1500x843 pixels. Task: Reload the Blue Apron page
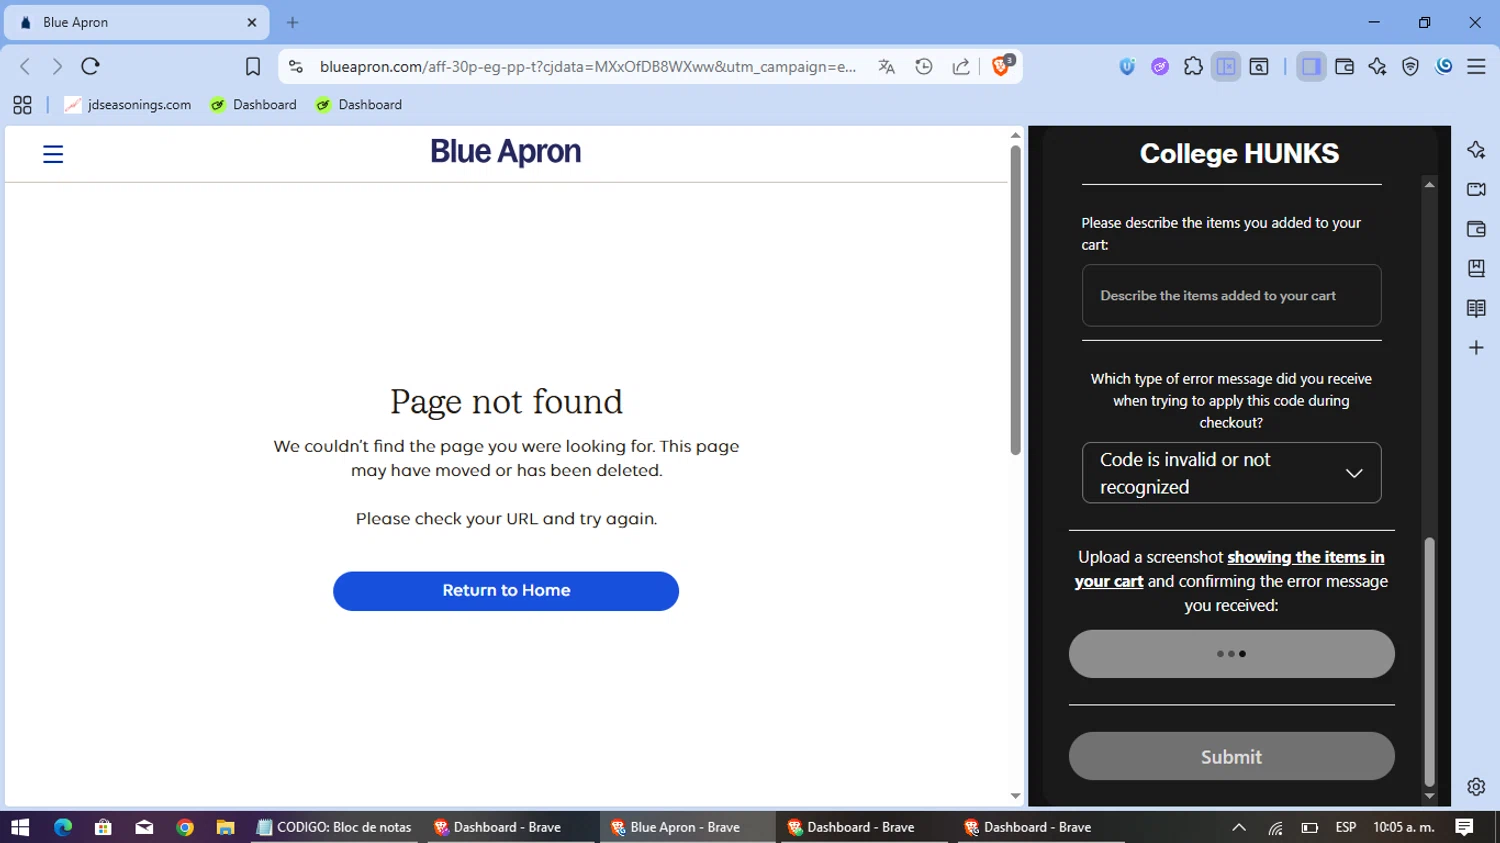pos(90,66)
